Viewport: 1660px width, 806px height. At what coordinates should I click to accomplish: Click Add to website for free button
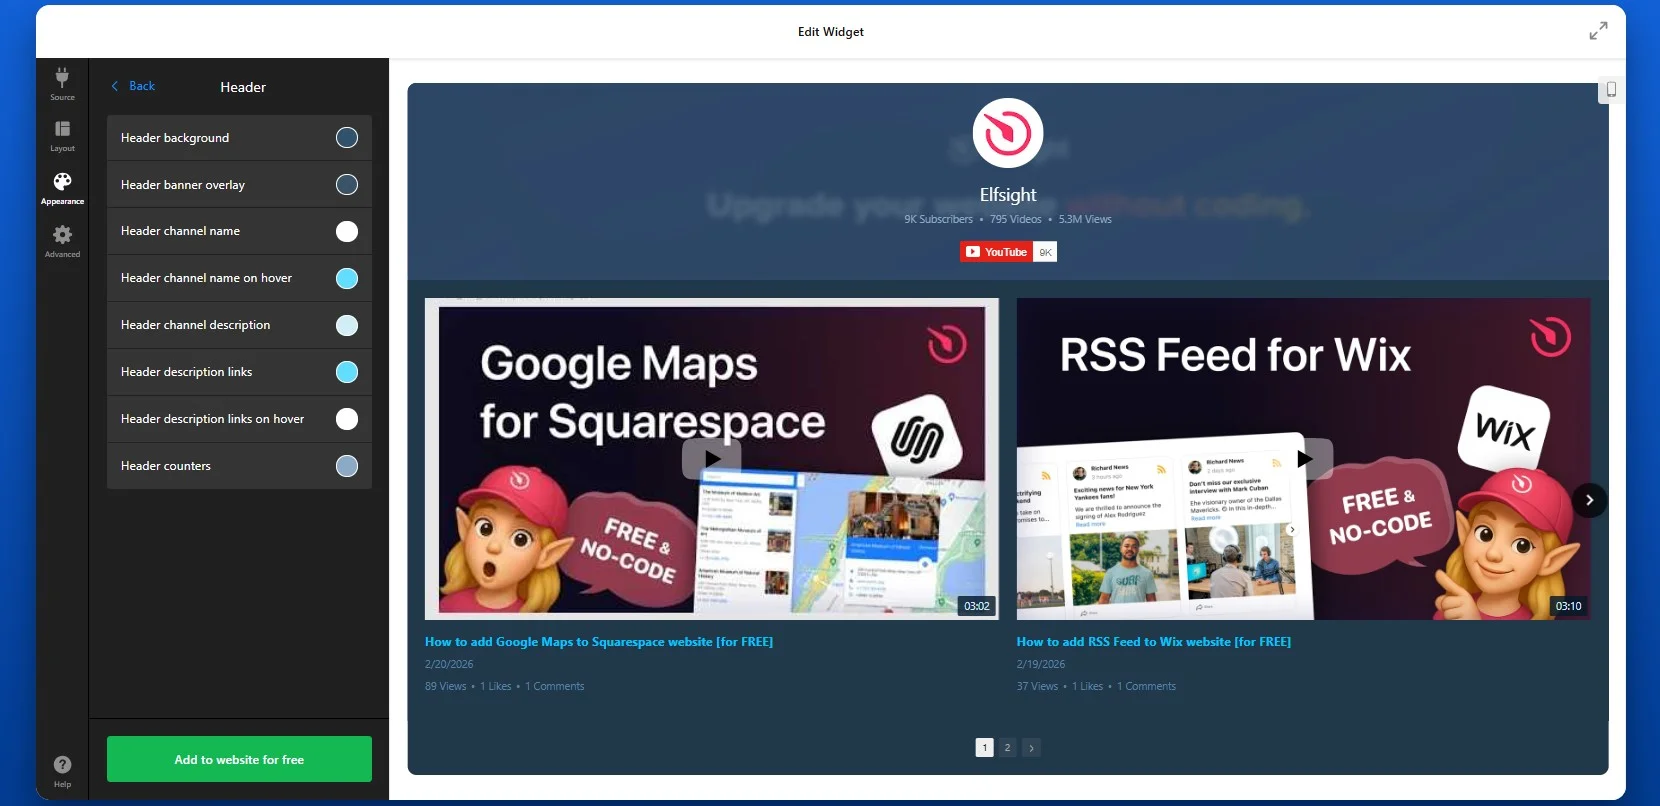[239, 759]
